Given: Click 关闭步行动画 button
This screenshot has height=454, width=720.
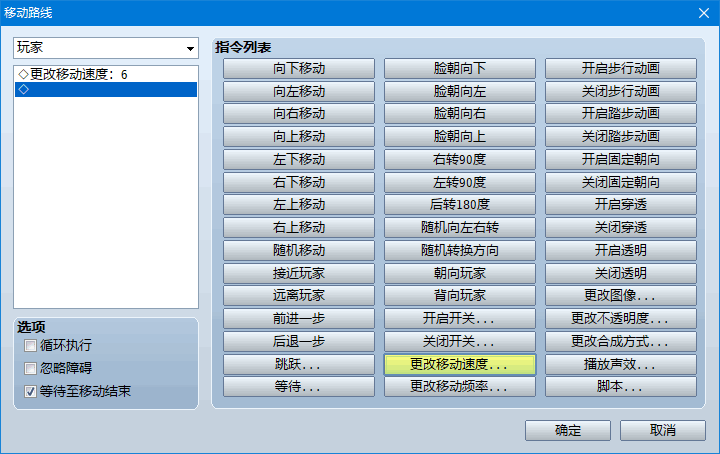Looking at the screenshot, I should 621,91.
